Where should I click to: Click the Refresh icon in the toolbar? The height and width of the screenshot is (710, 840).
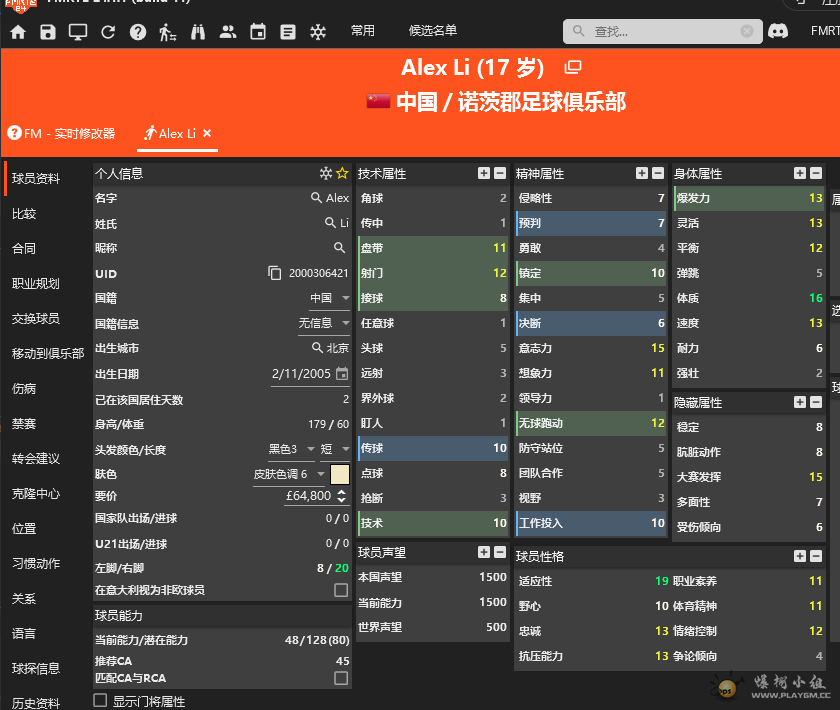point(108,32)
